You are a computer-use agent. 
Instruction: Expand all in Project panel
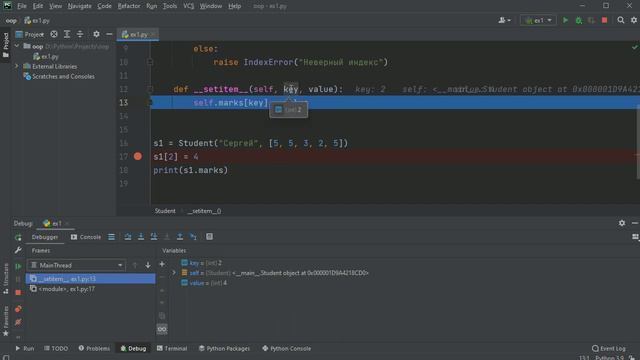67,34
